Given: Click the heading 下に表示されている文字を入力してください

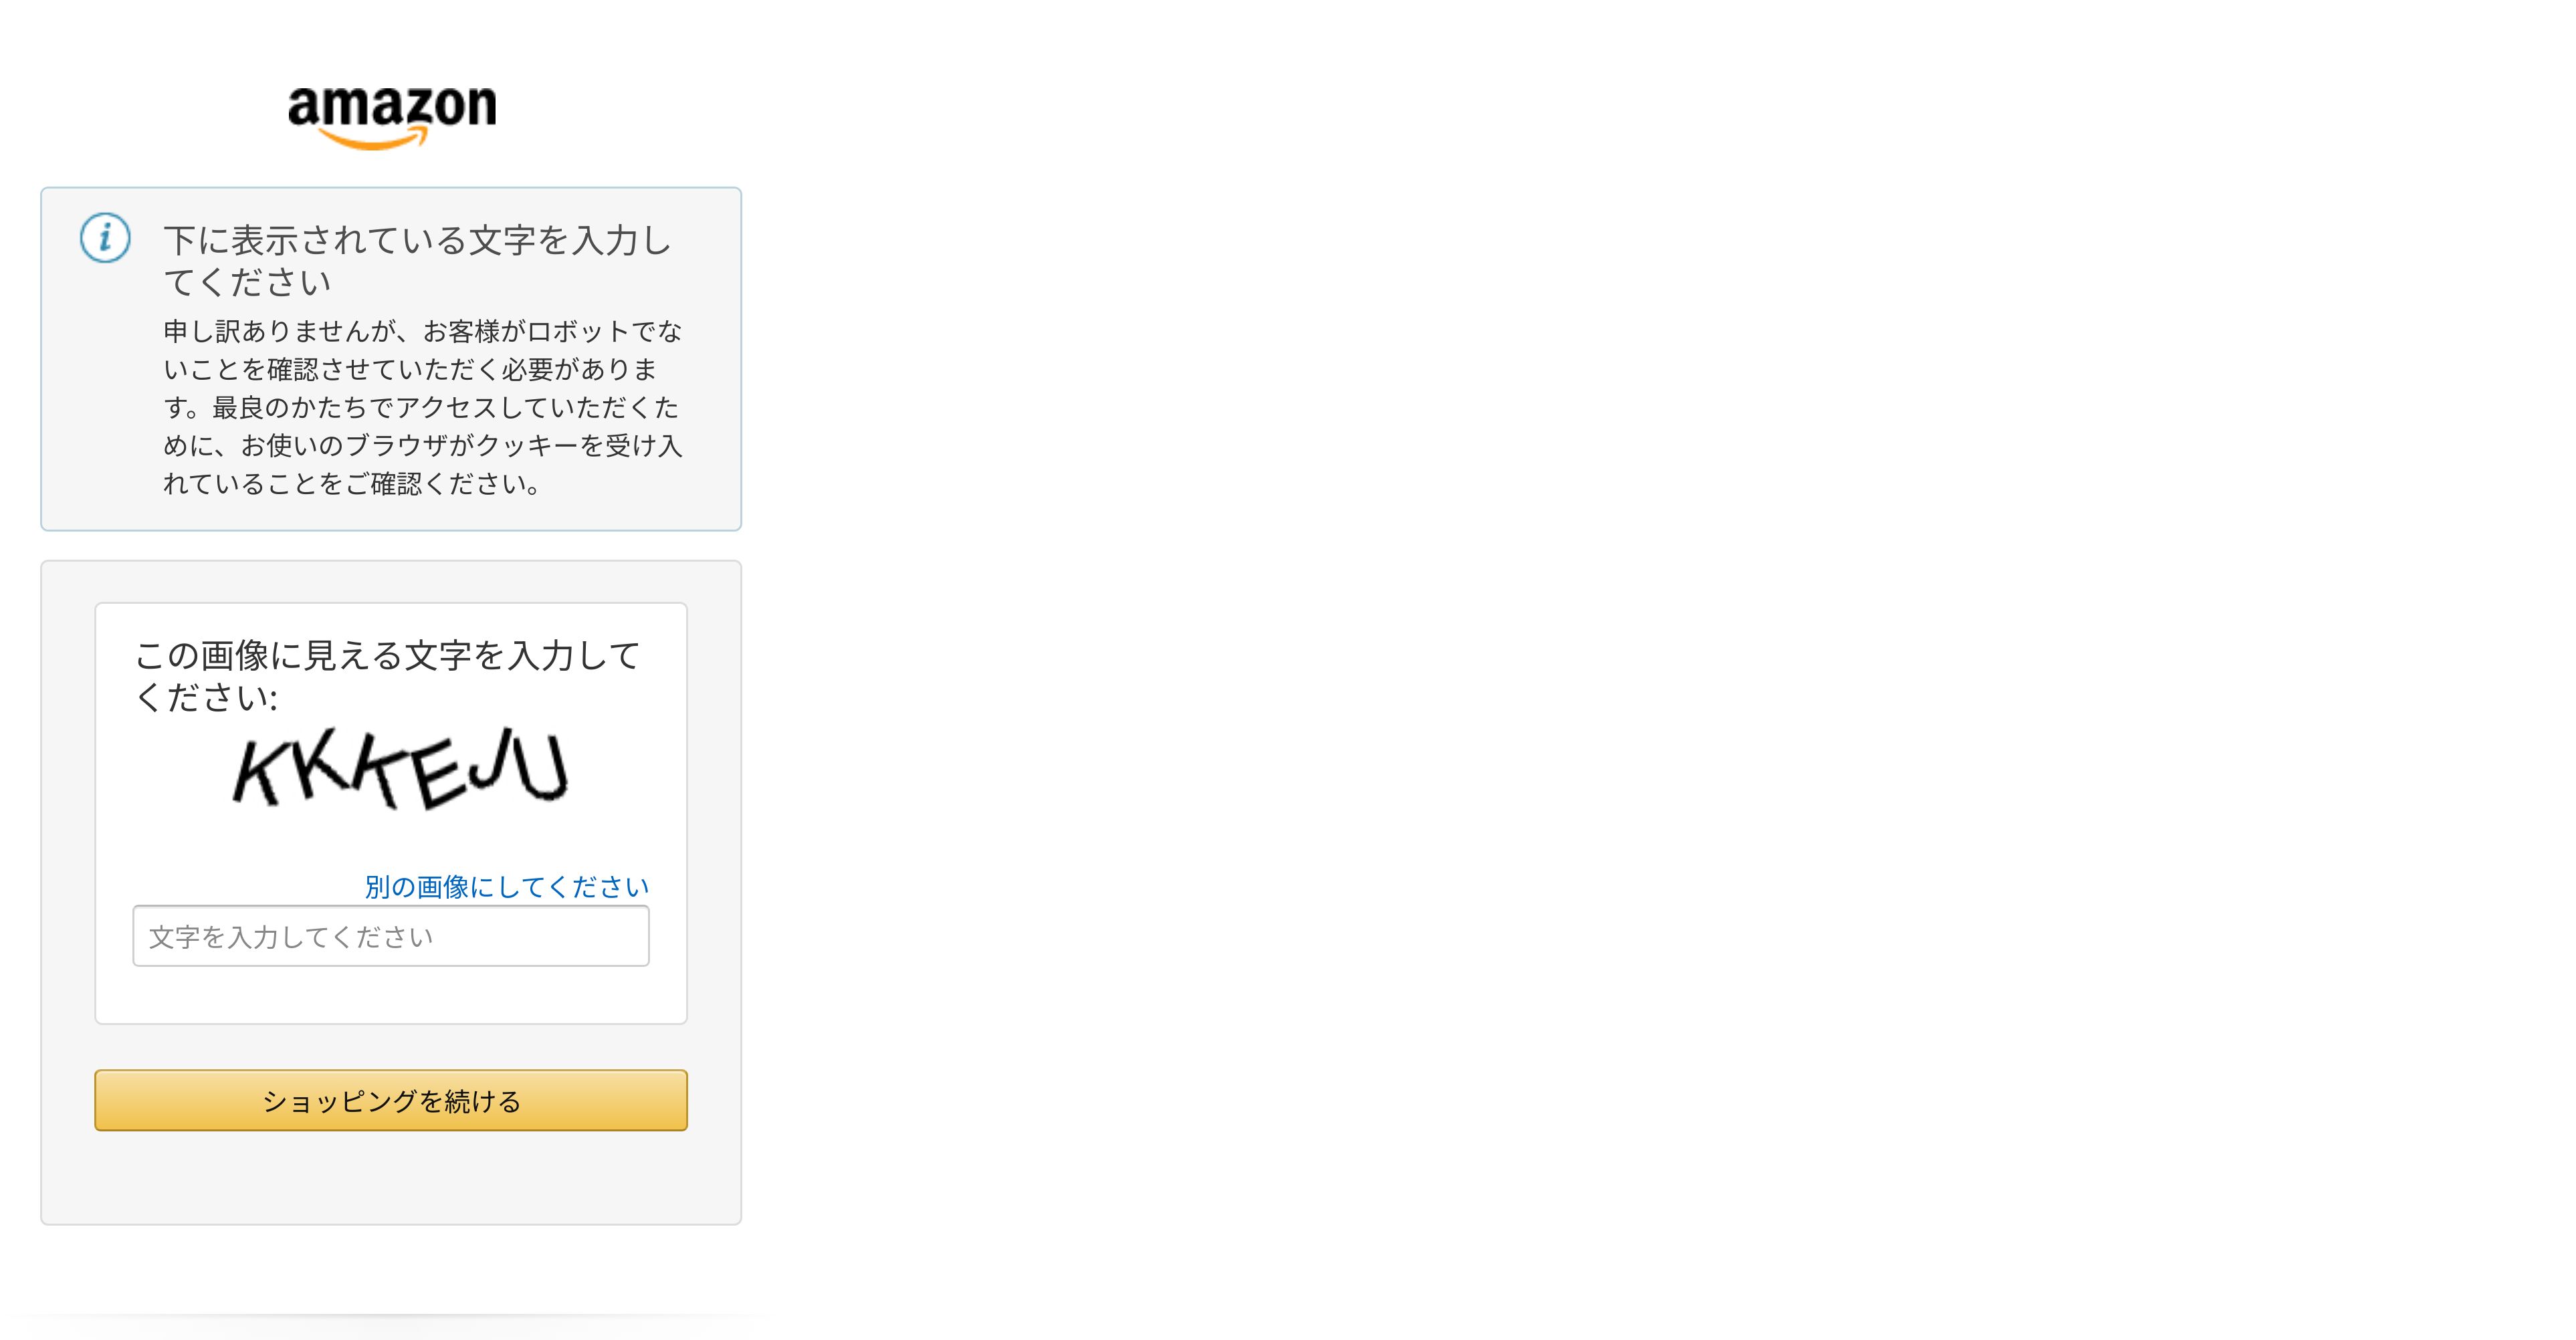Looking at the screenshot, I should [418, 260].
